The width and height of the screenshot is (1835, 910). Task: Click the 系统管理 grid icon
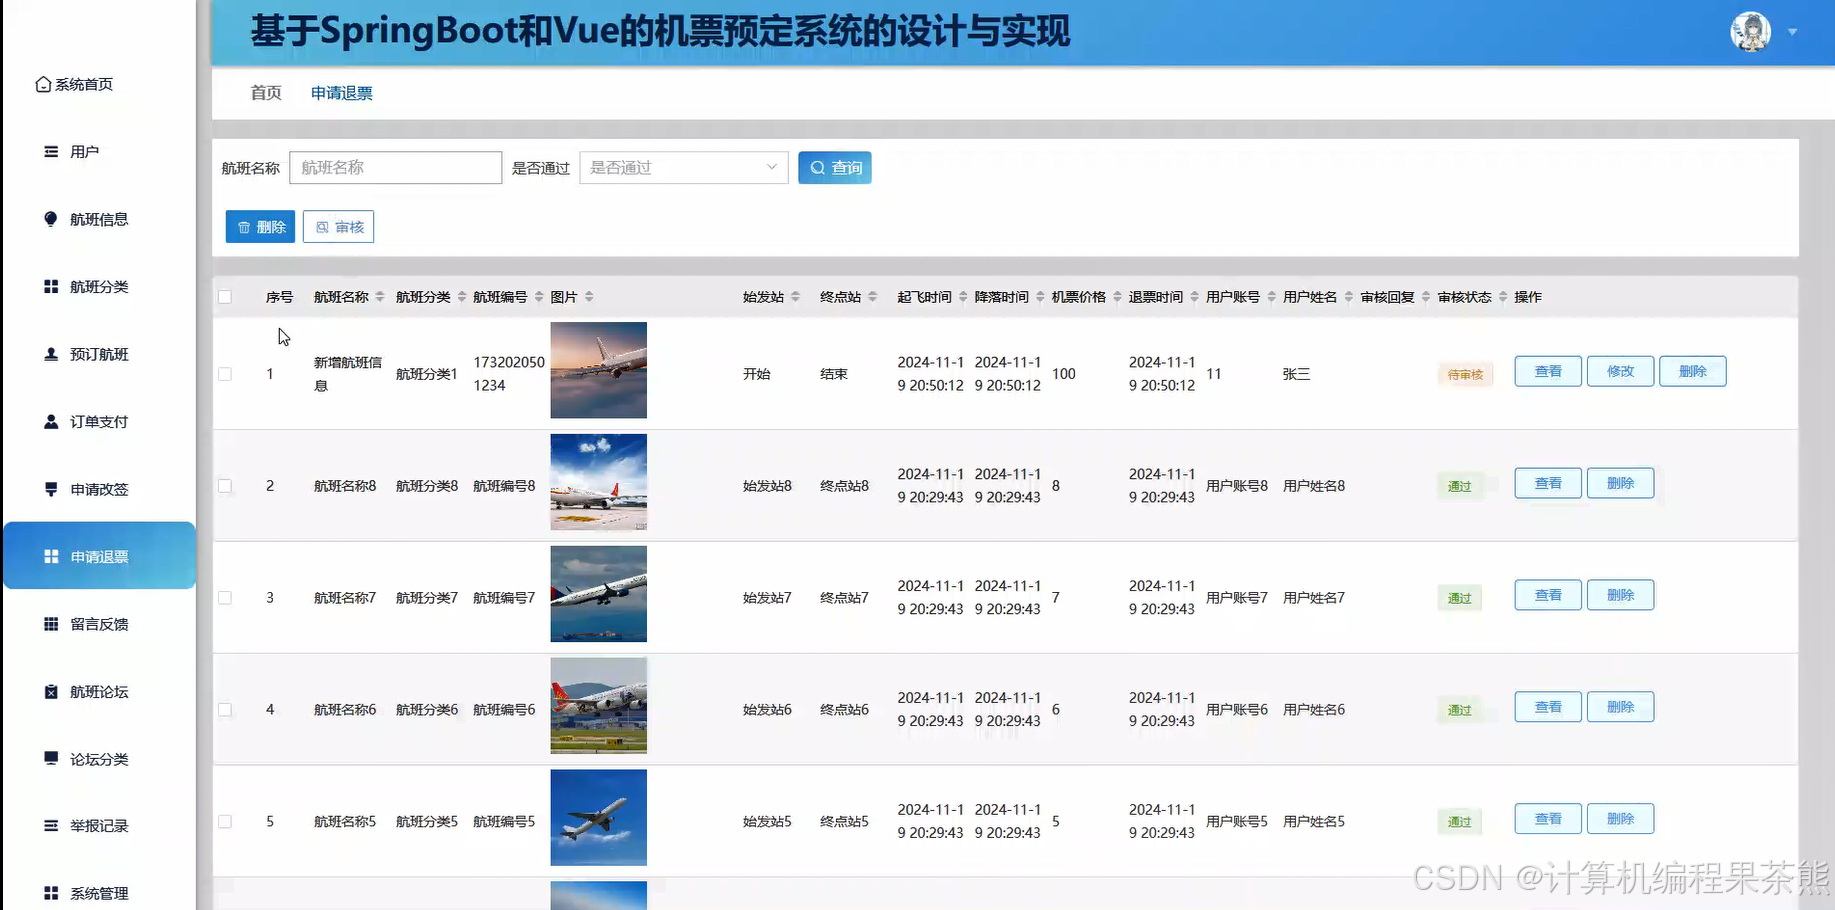(51, 893)
